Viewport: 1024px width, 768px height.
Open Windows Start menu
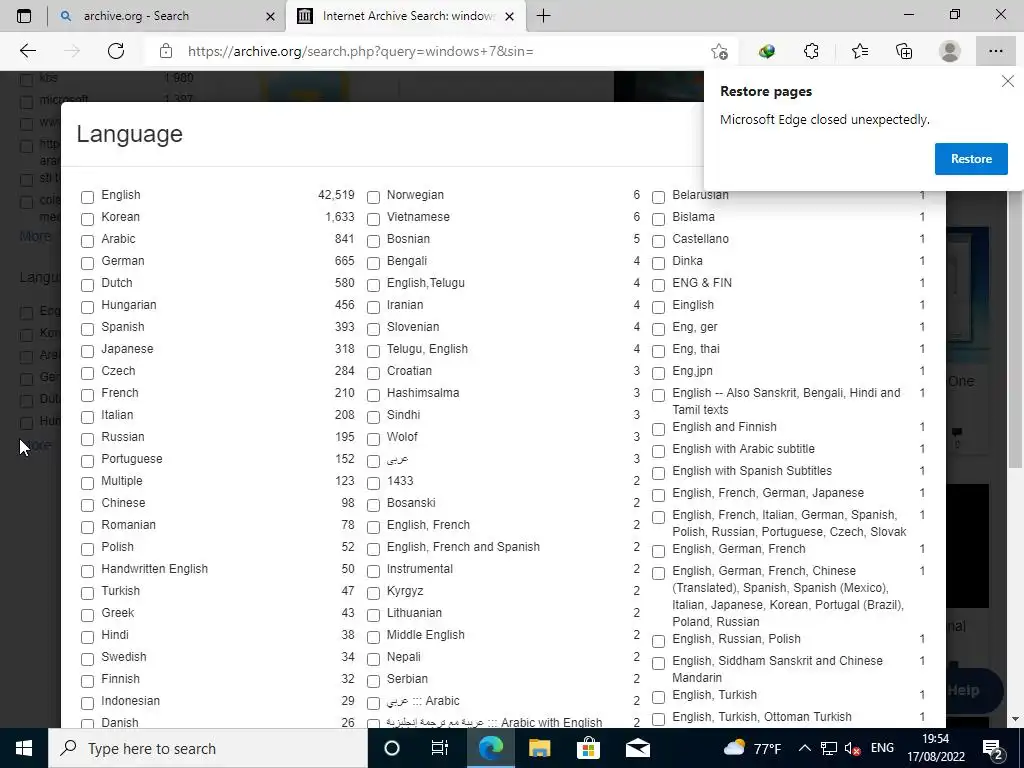24,748
